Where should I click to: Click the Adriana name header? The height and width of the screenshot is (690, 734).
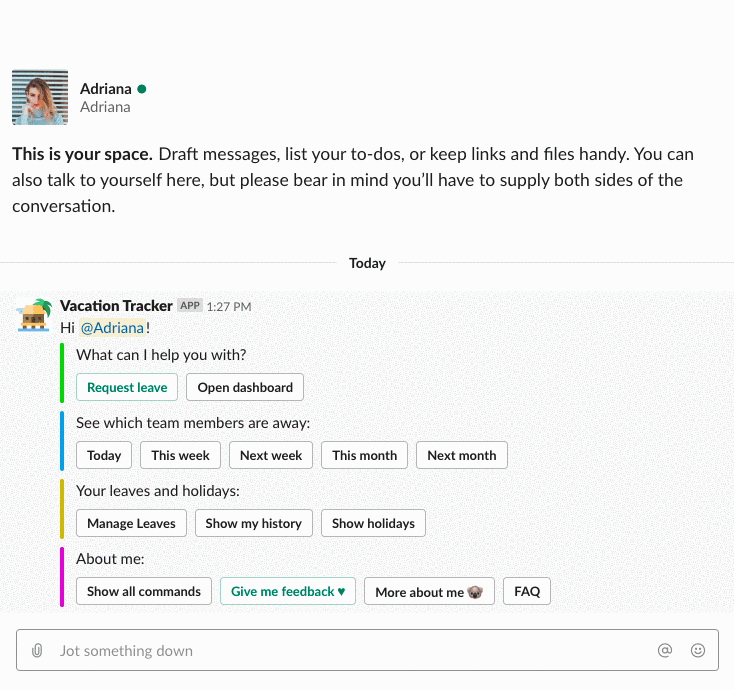click(105, 88)
